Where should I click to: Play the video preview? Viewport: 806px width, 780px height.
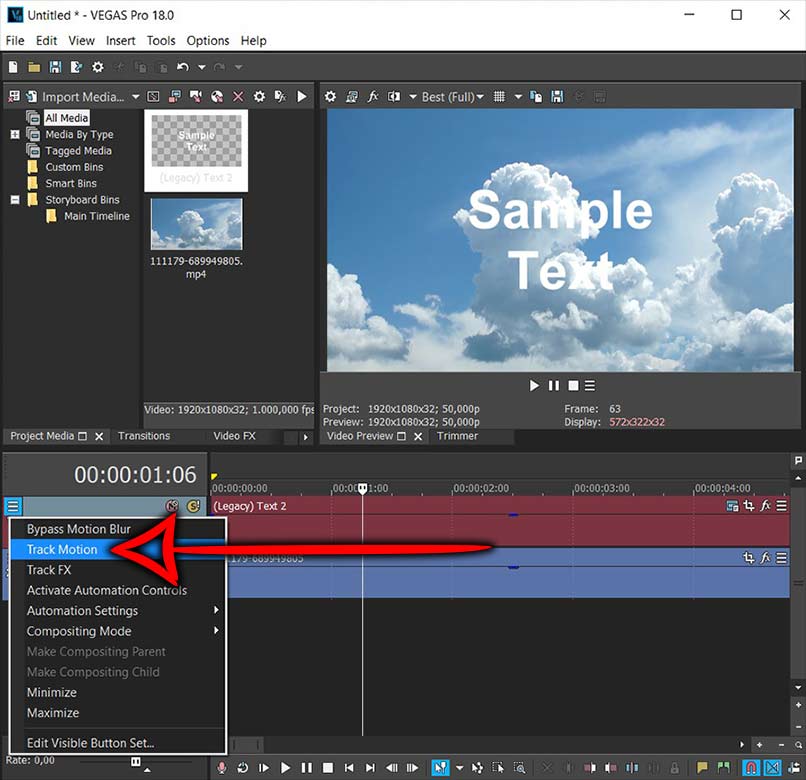534,386
